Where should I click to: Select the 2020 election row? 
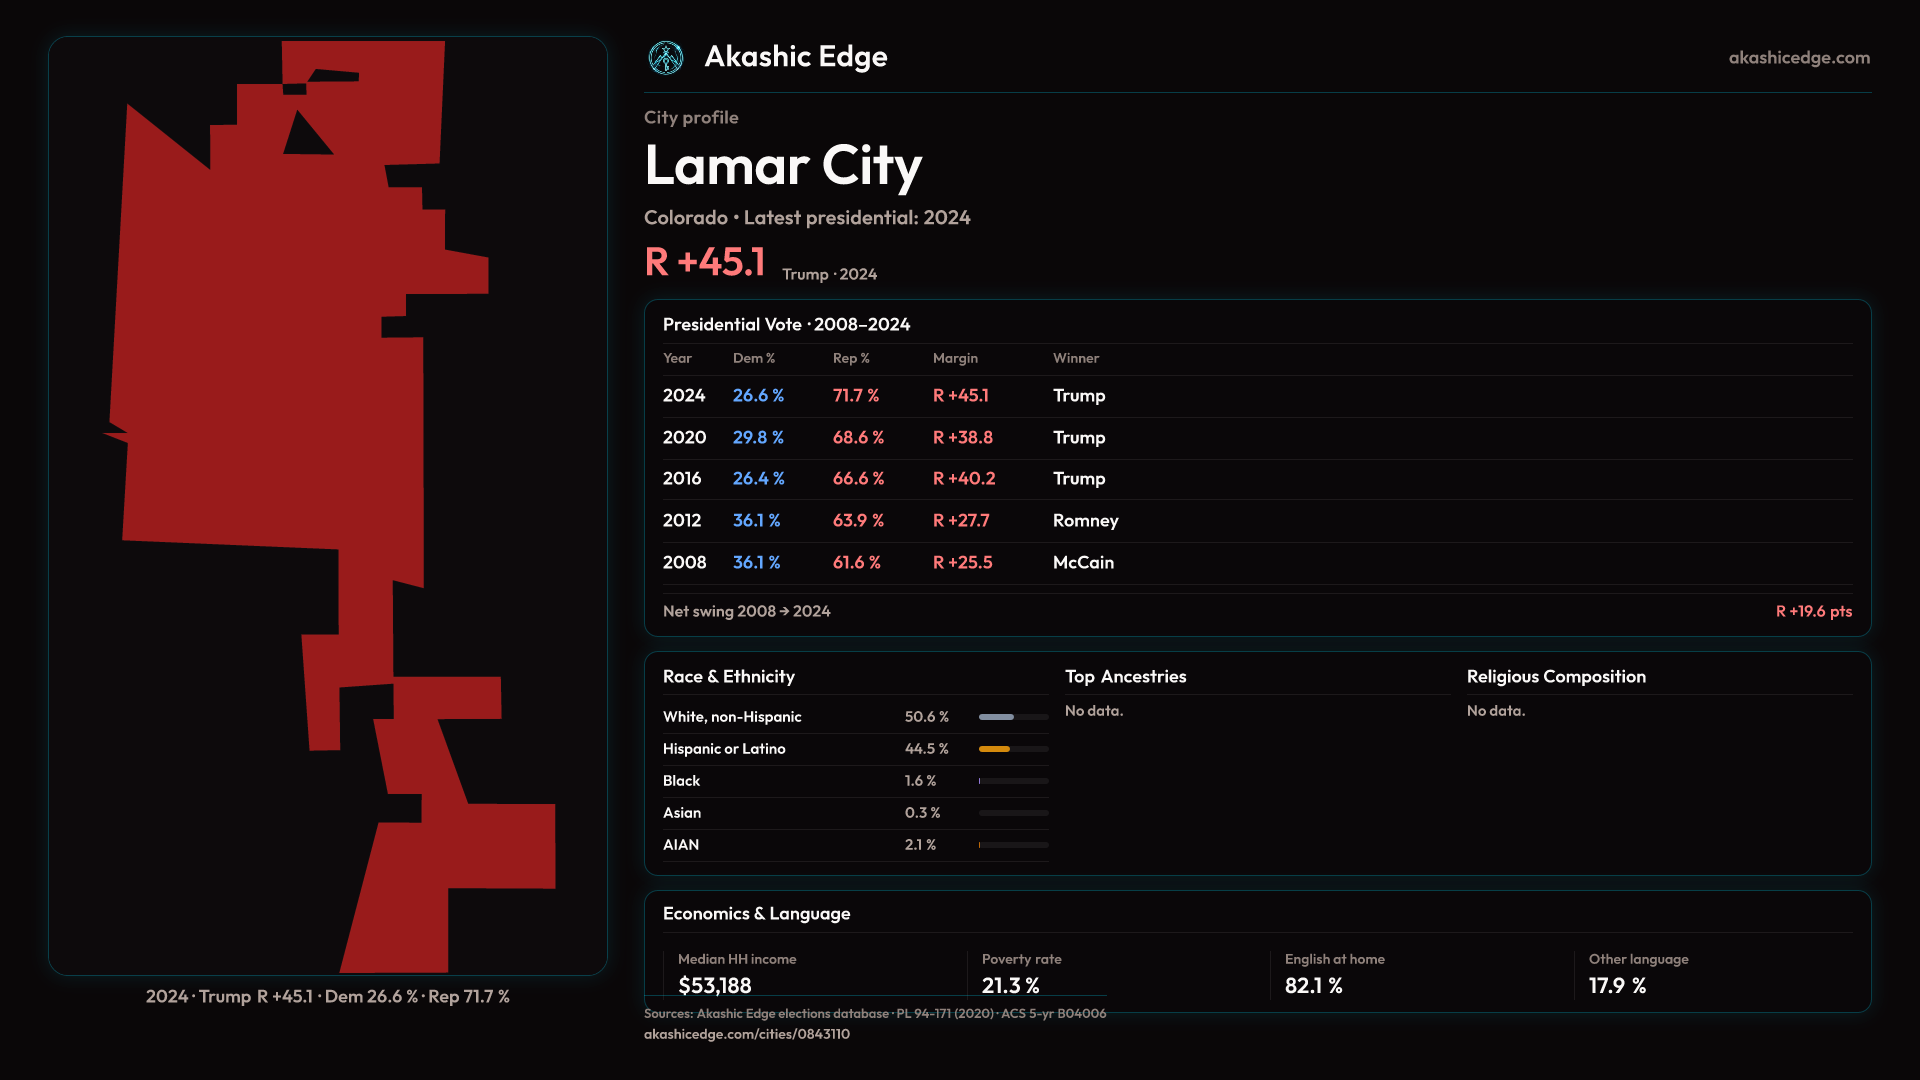tap(684, 438)
